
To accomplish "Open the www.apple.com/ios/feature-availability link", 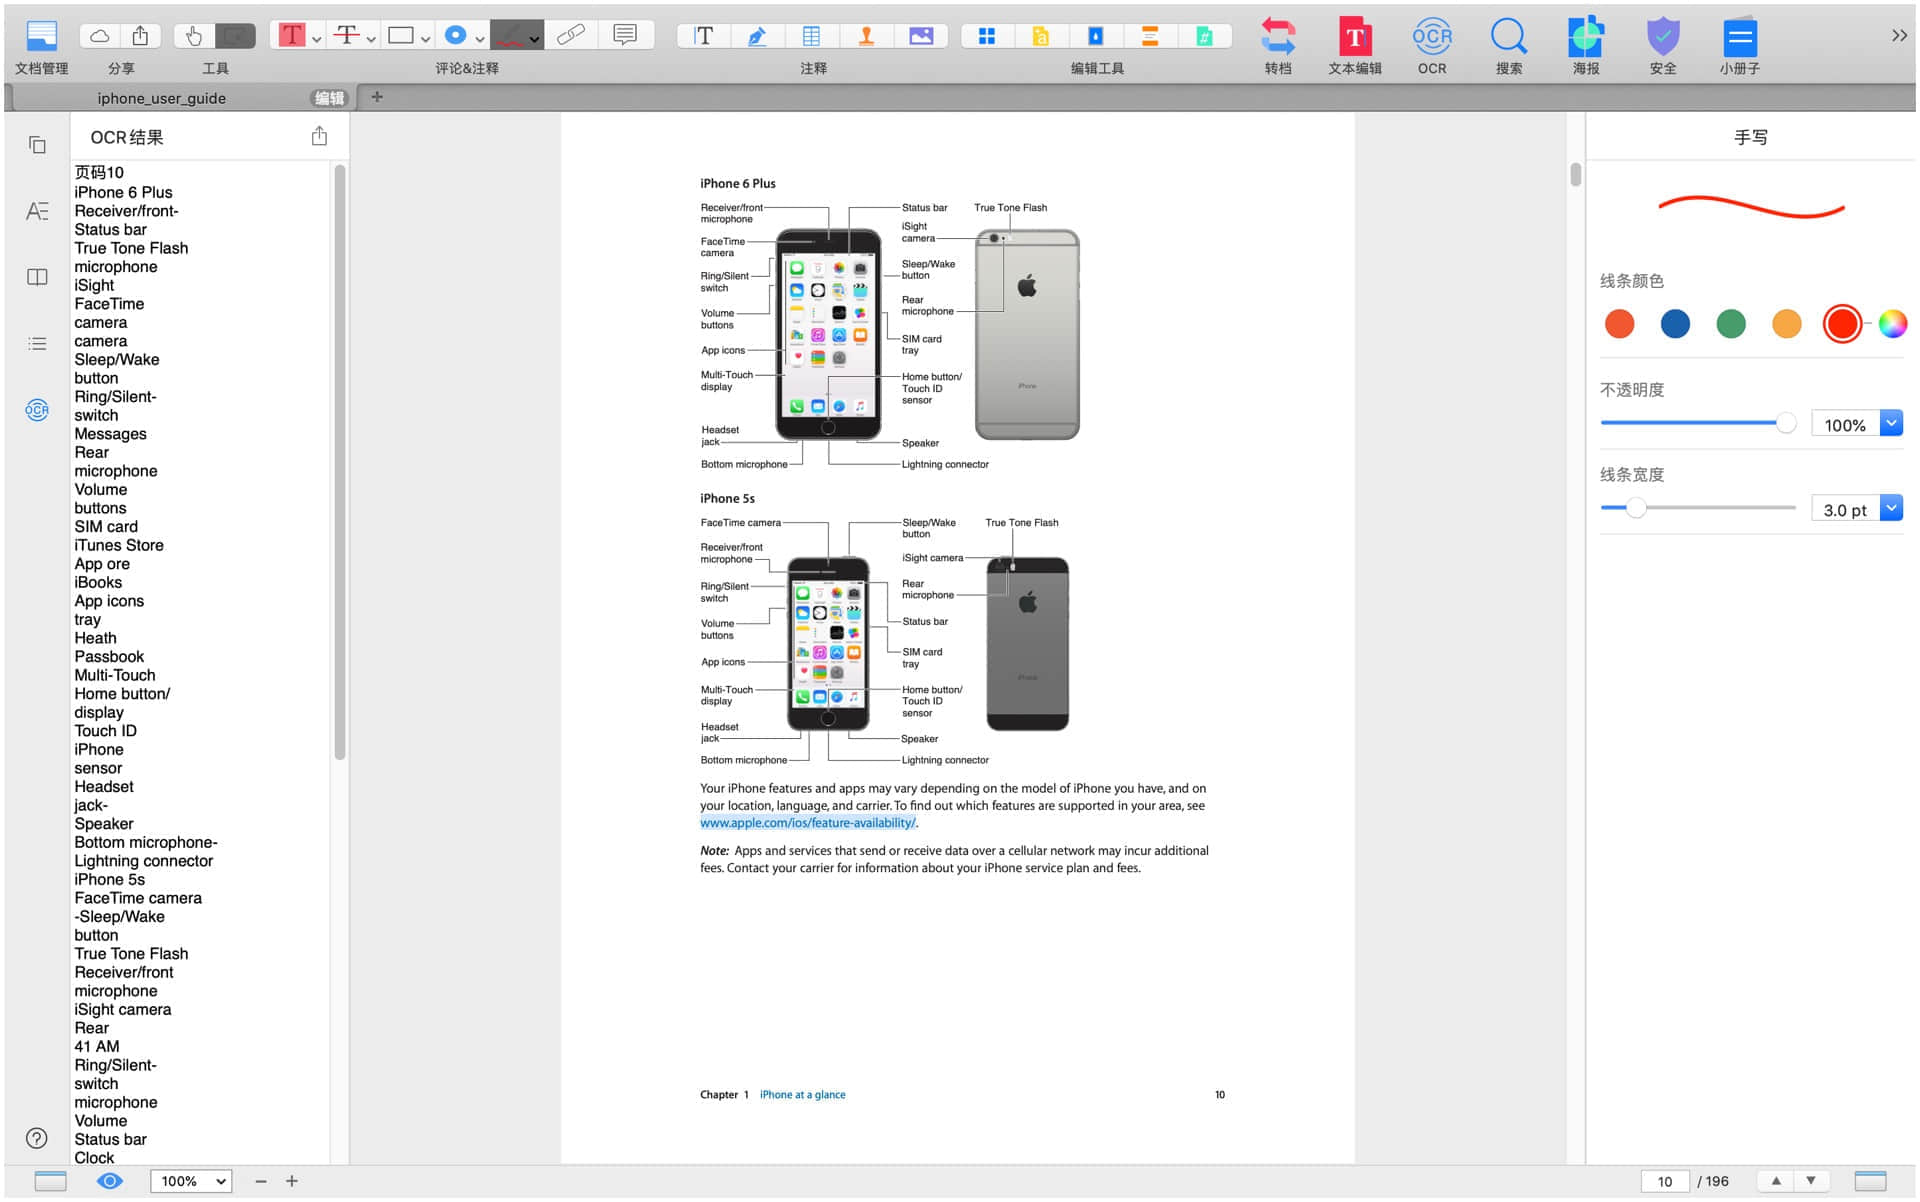I will click(x=808, y=823).
